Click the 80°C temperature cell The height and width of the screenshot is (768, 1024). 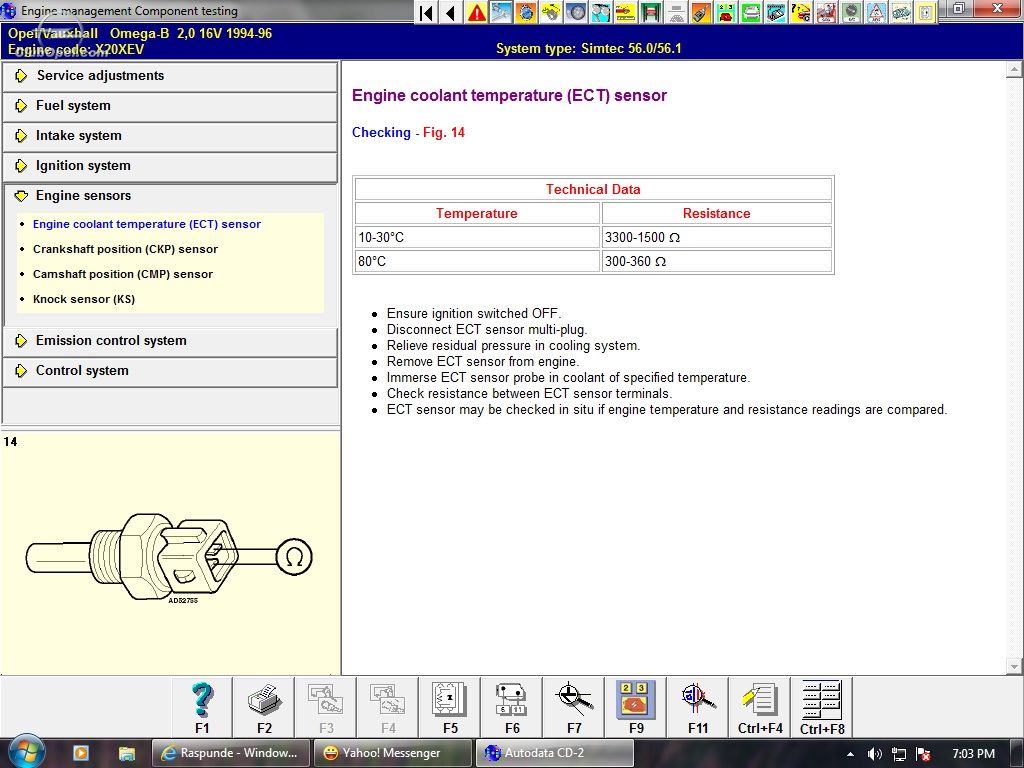477,261
